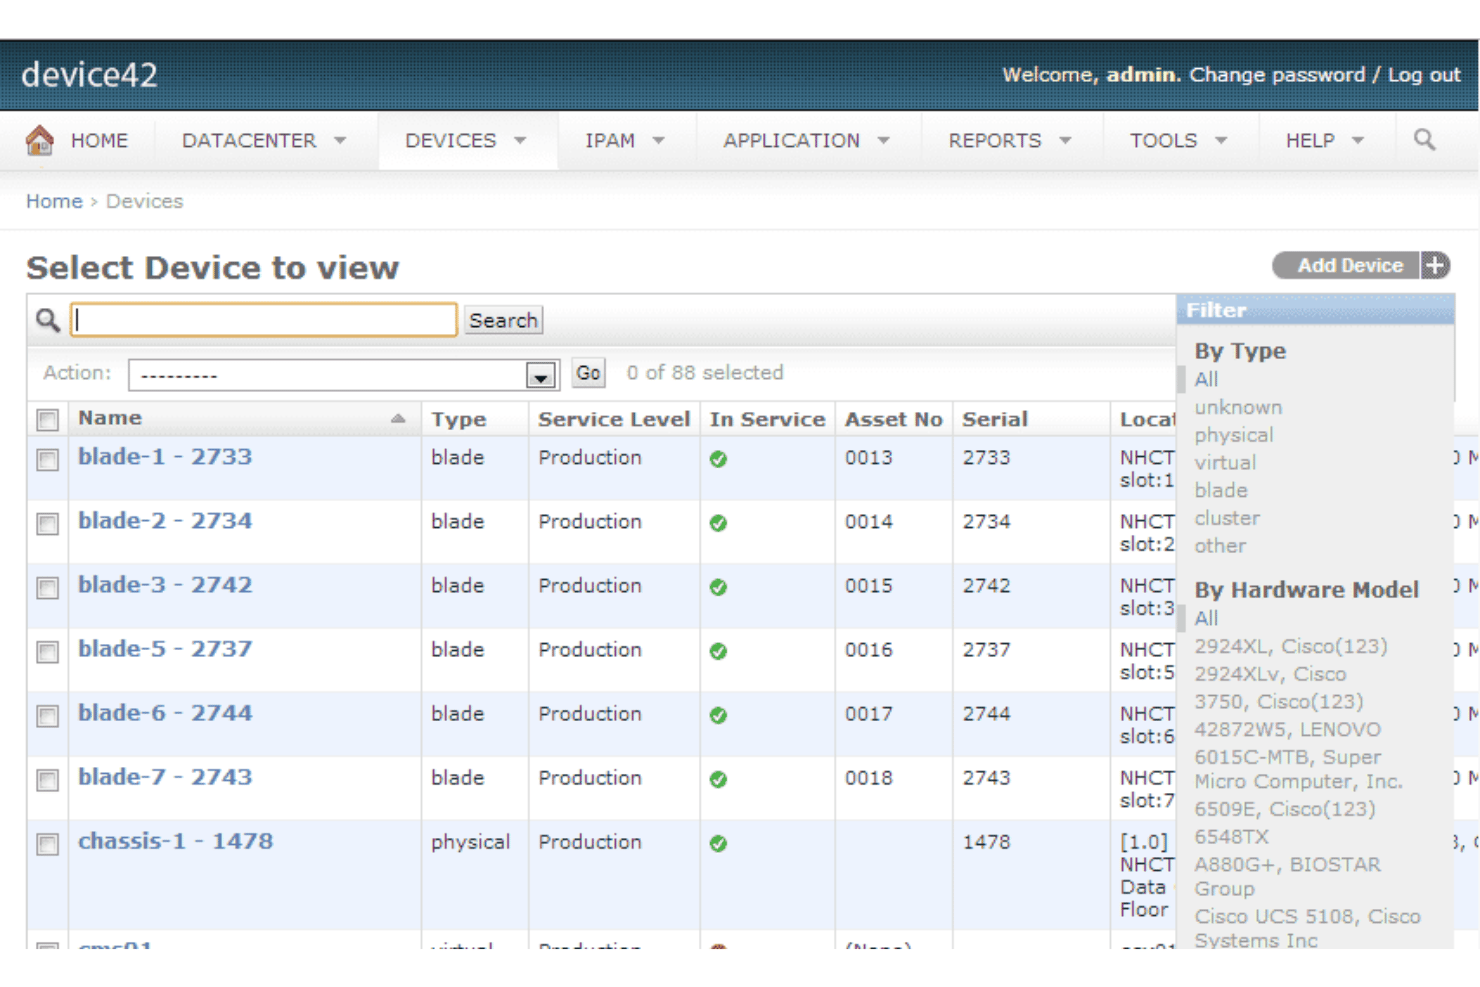Click the in-service green check for blade-6

[x=718, y=715]
